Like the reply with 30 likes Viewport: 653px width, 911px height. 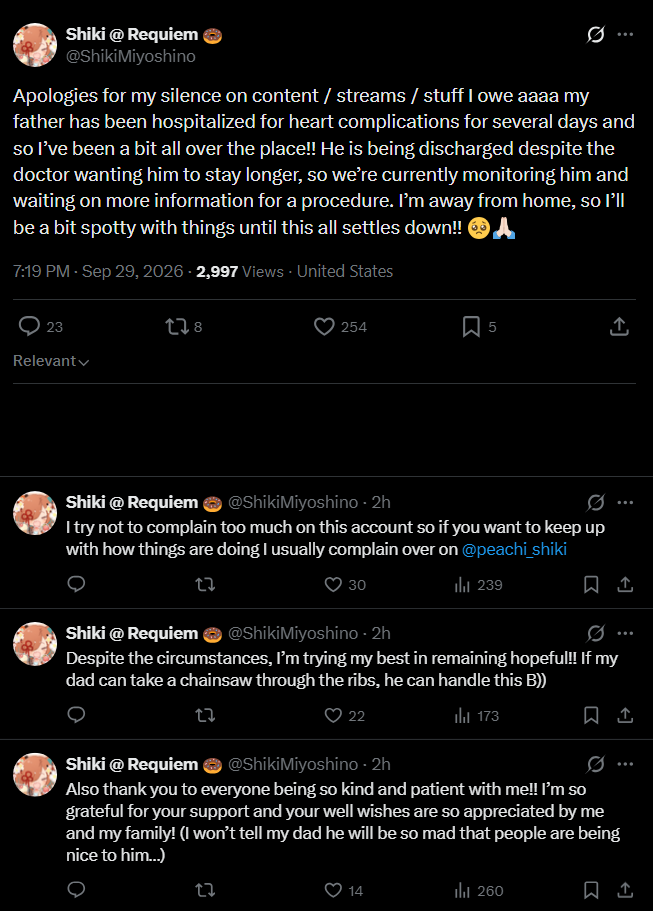[345, 584]
